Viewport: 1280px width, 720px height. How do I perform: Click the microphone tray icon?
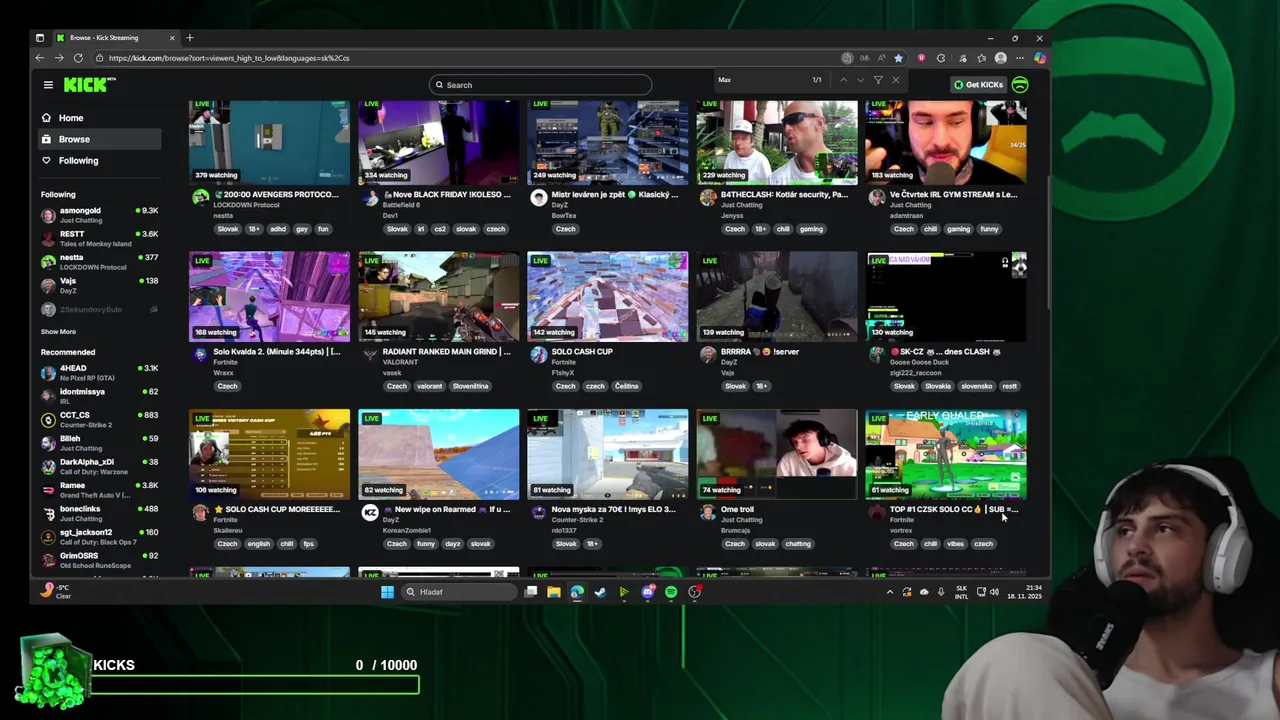coord(941,592)
